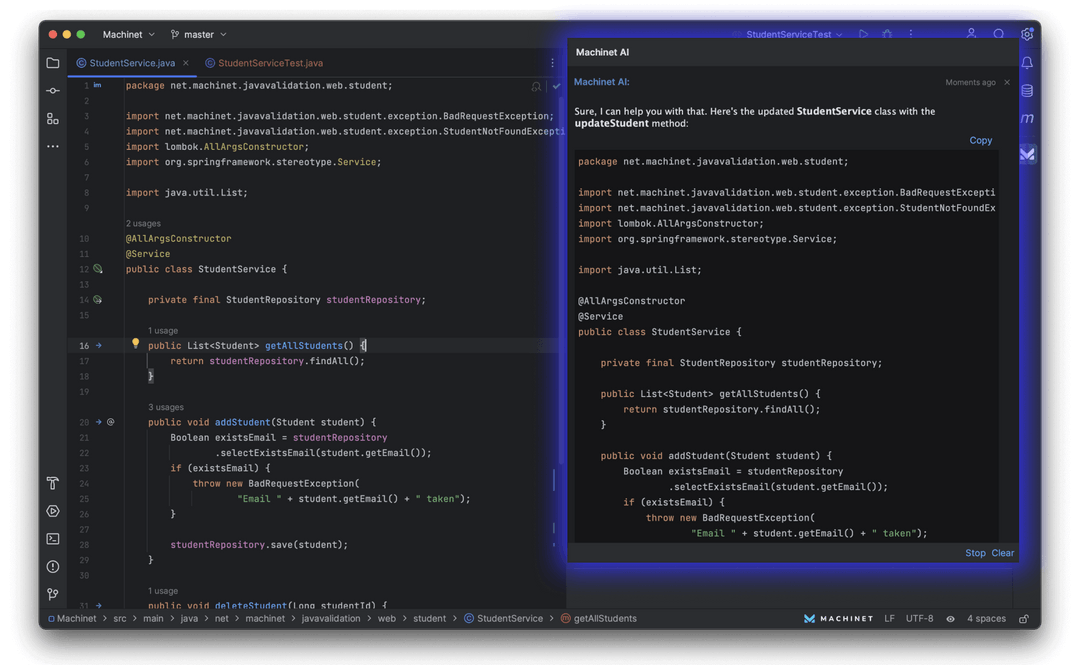Click the lightbulb quick-fix on line 16
Image resolution: width=1080 pixels, height=665 pixels.
point(136,344)
